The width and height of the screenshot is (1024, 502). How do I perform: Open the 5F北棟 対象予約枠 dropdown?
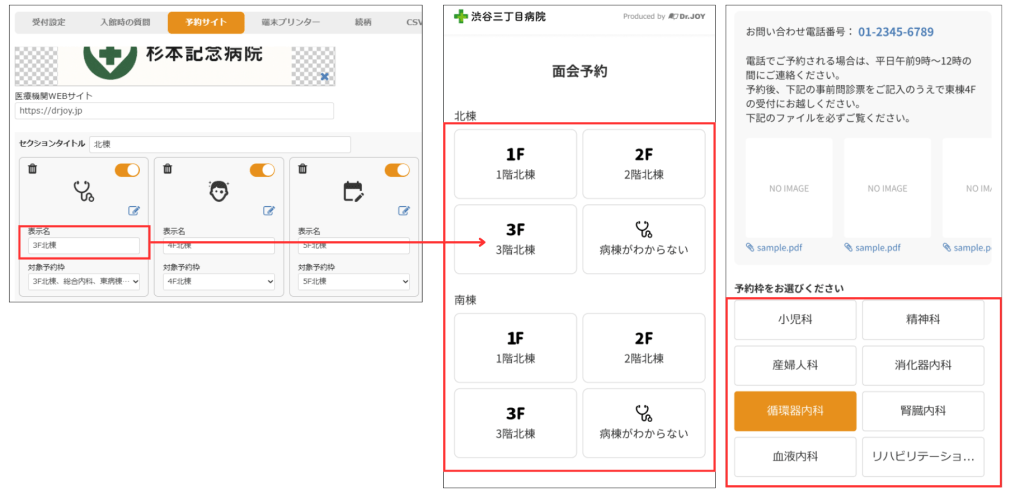tap(353, 282)
